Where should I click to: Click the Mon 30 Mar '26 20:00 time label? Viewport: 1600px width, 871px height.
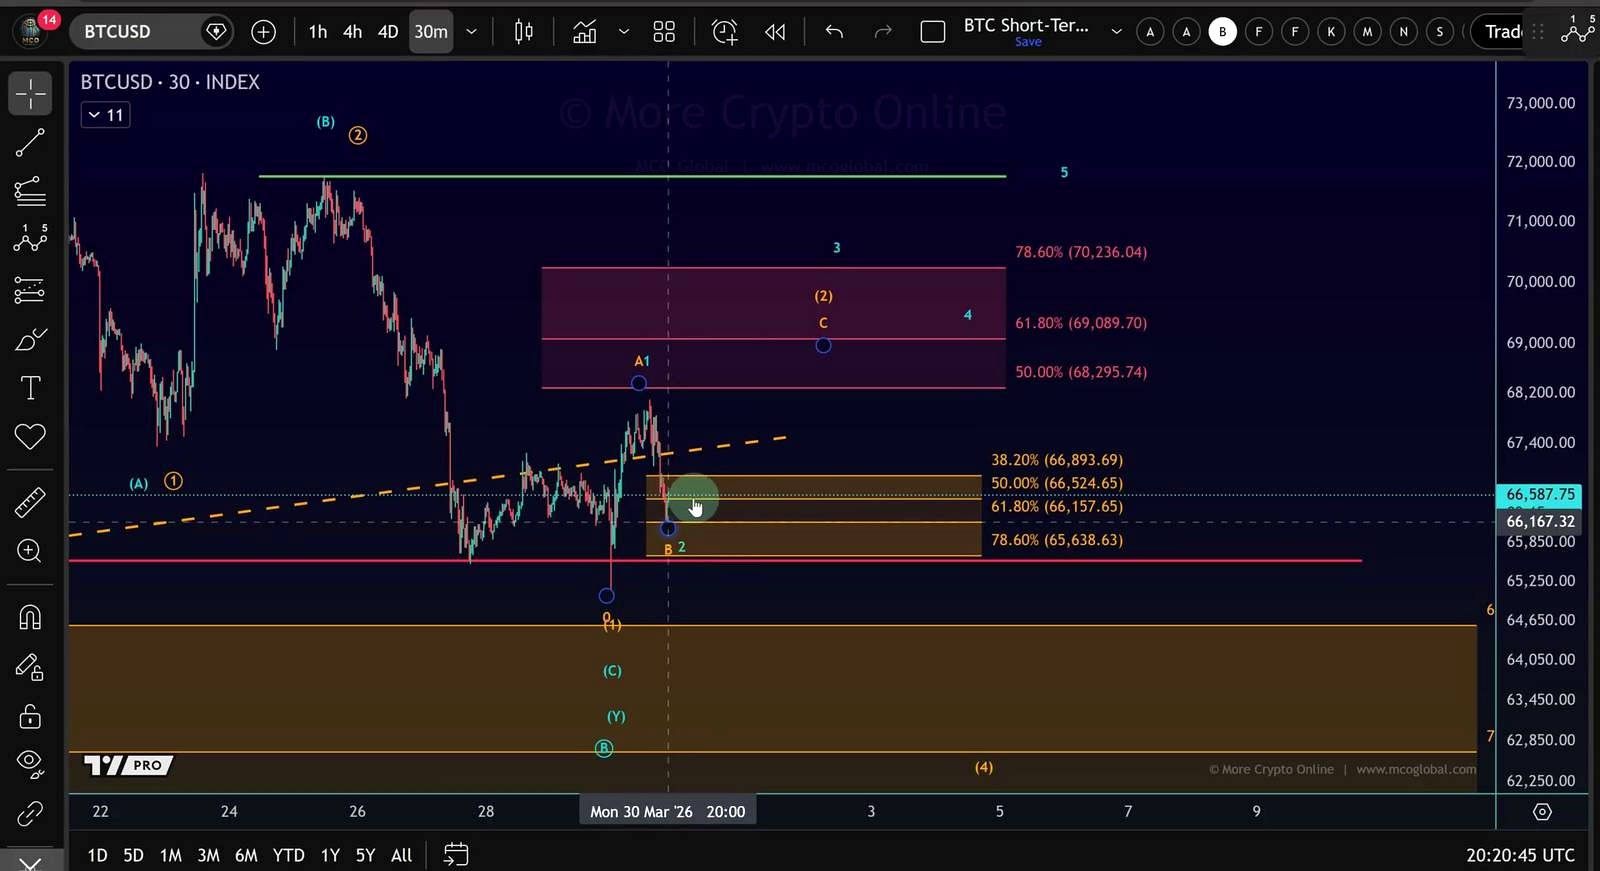click(667, 811)
